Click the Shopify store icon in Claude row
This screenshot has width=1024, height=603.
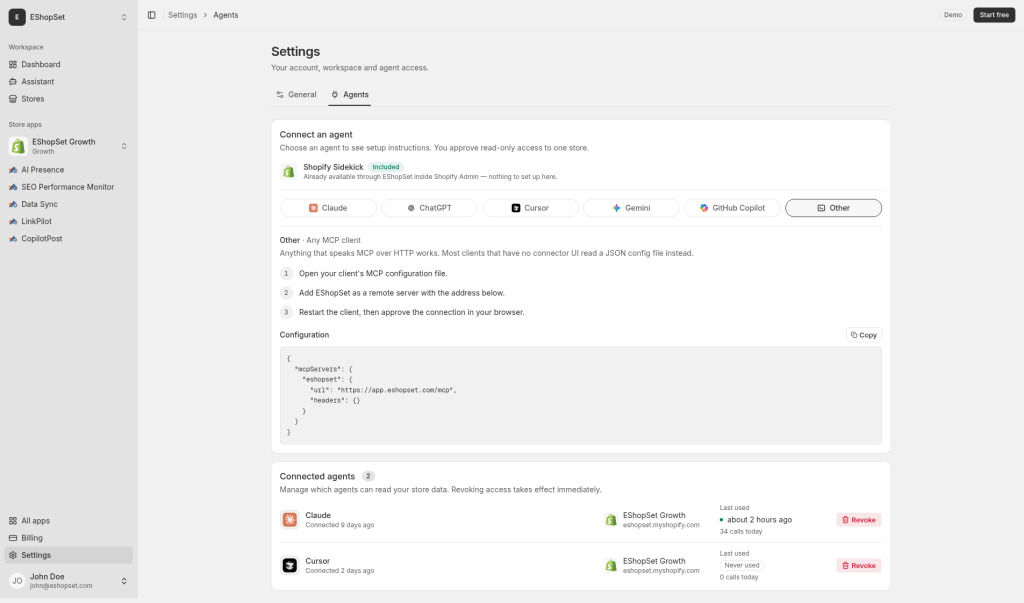(x=611, y=520)
